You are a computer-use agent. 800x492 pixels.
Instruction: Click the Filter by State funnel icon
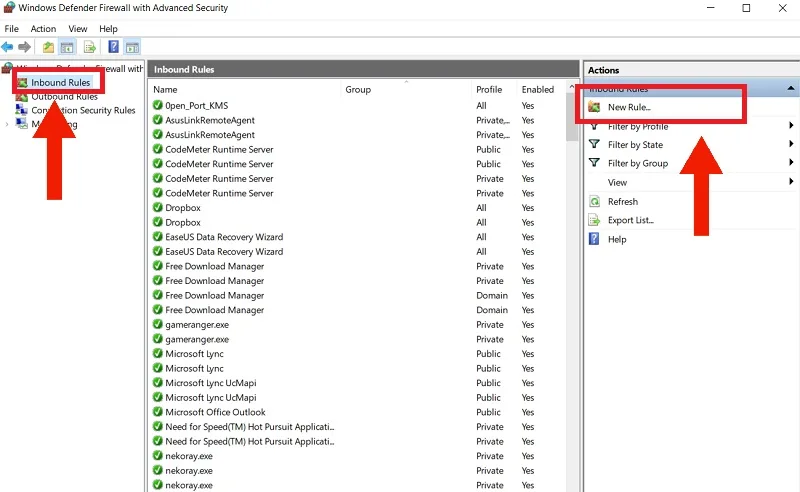pos(594,144)
